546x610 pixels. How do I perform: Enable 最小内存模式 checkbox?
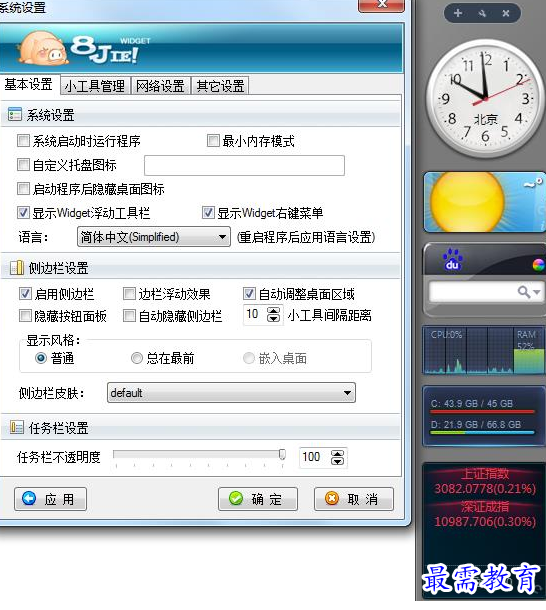coord(213,140)
